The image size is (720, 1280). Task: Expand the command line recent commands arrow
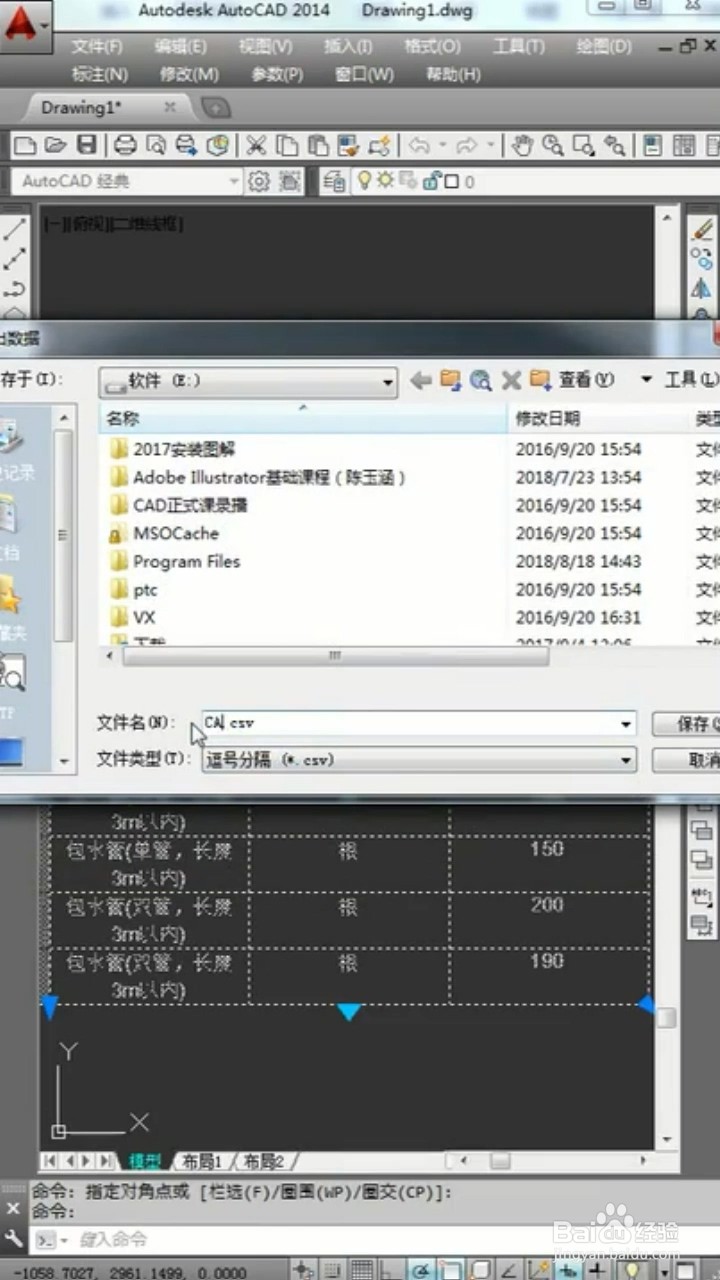click(x=64, y=1240)
